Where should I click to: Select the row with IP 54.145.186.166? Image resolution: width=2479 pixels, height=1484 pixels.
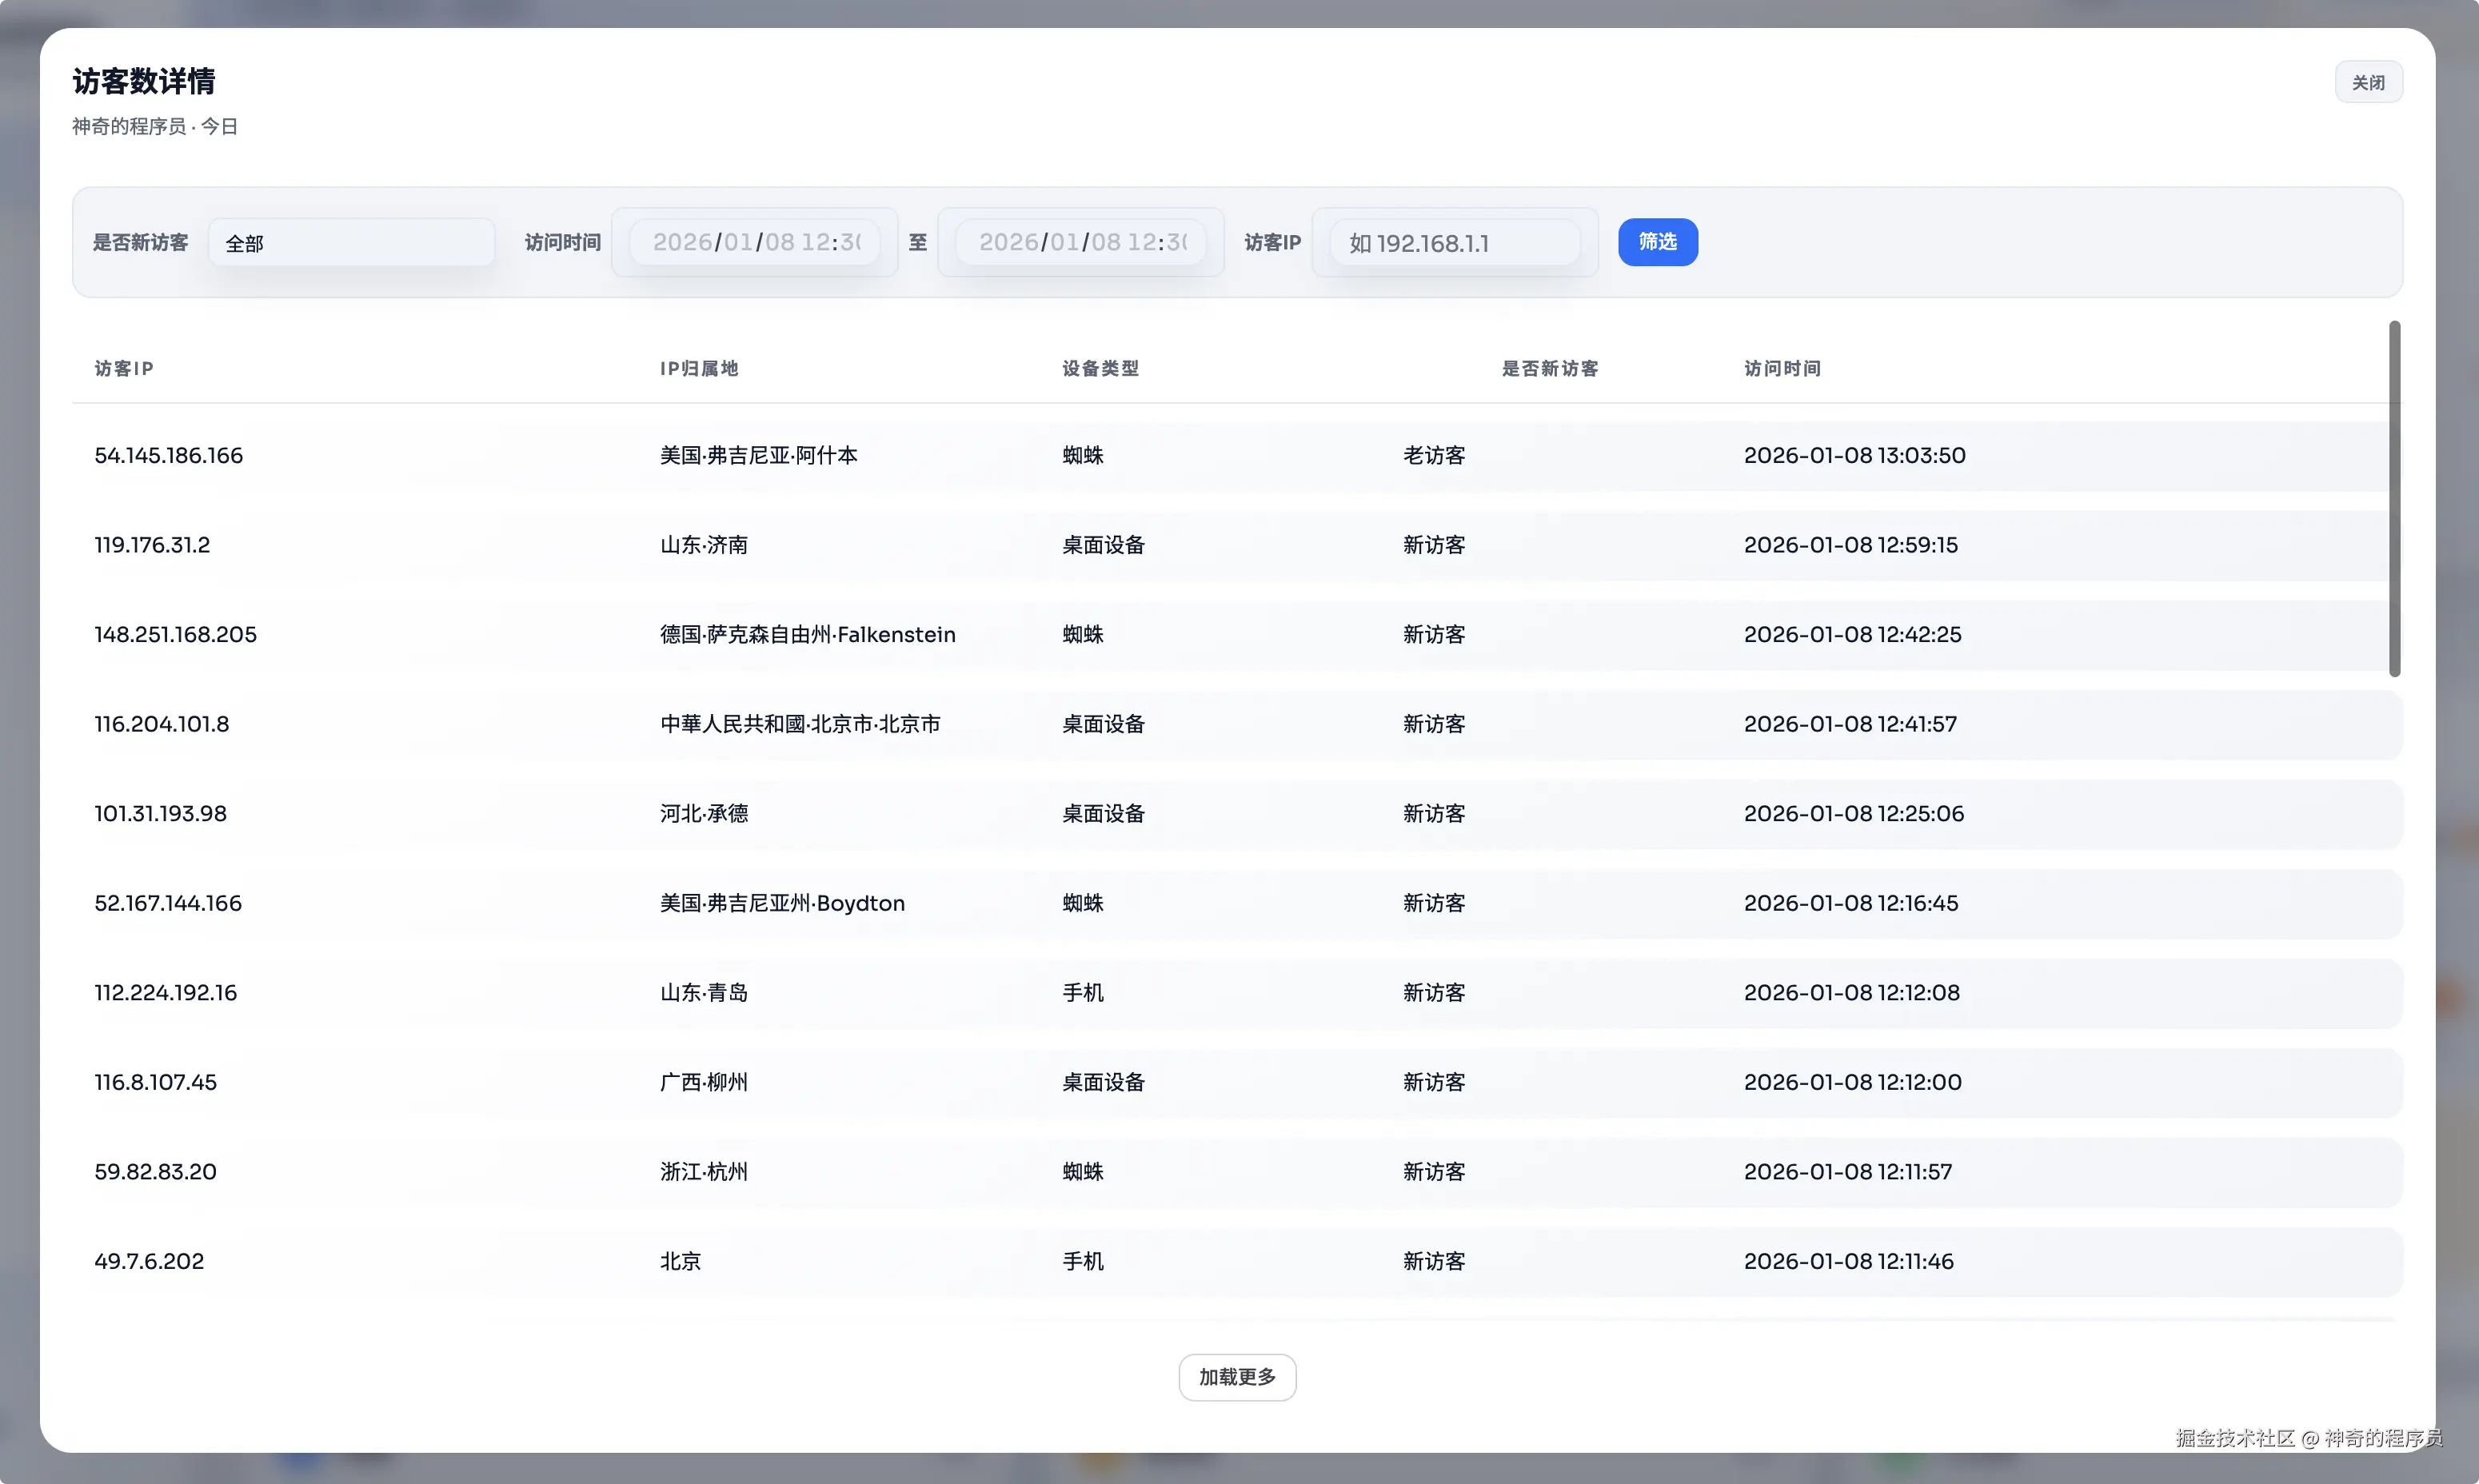(169, 455)
